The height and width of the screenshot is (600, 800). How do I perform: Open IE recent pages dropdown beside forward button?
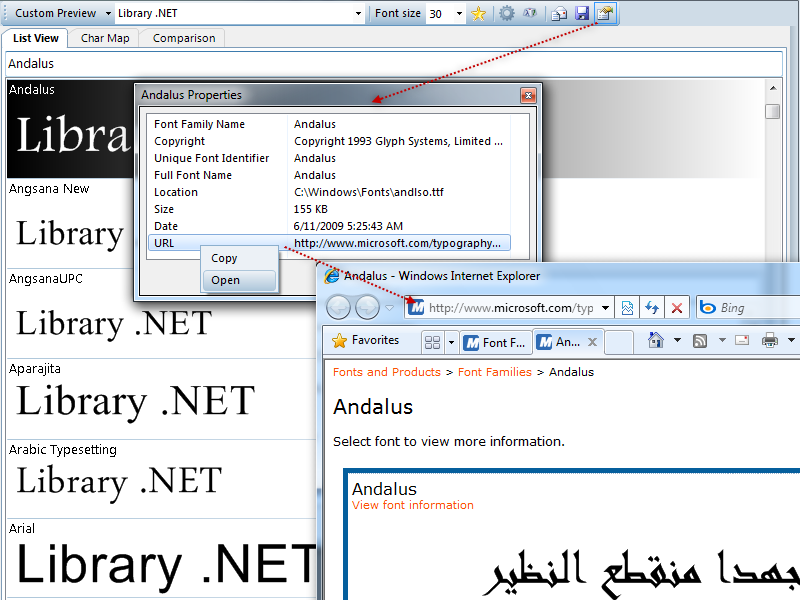[x=389, y=308]
